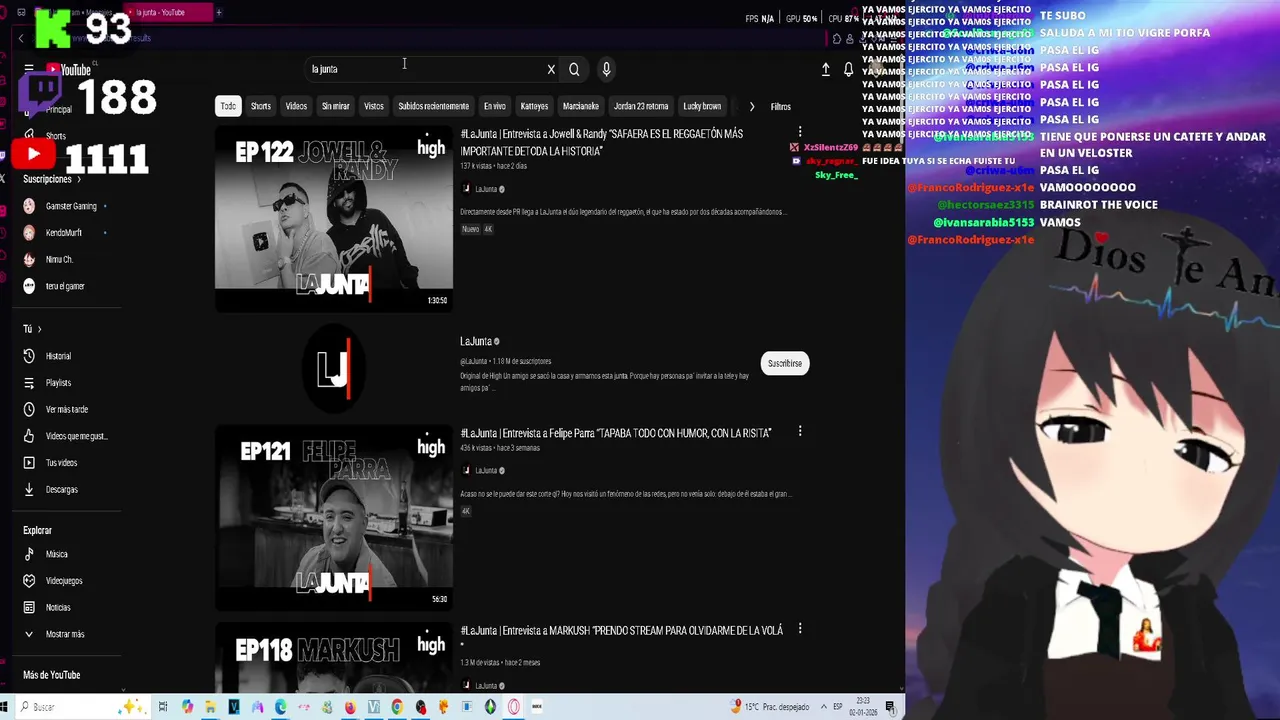This screenshot has height=720, width=1280.
Task: Open the Windows Start button
Action: [6, 707]
